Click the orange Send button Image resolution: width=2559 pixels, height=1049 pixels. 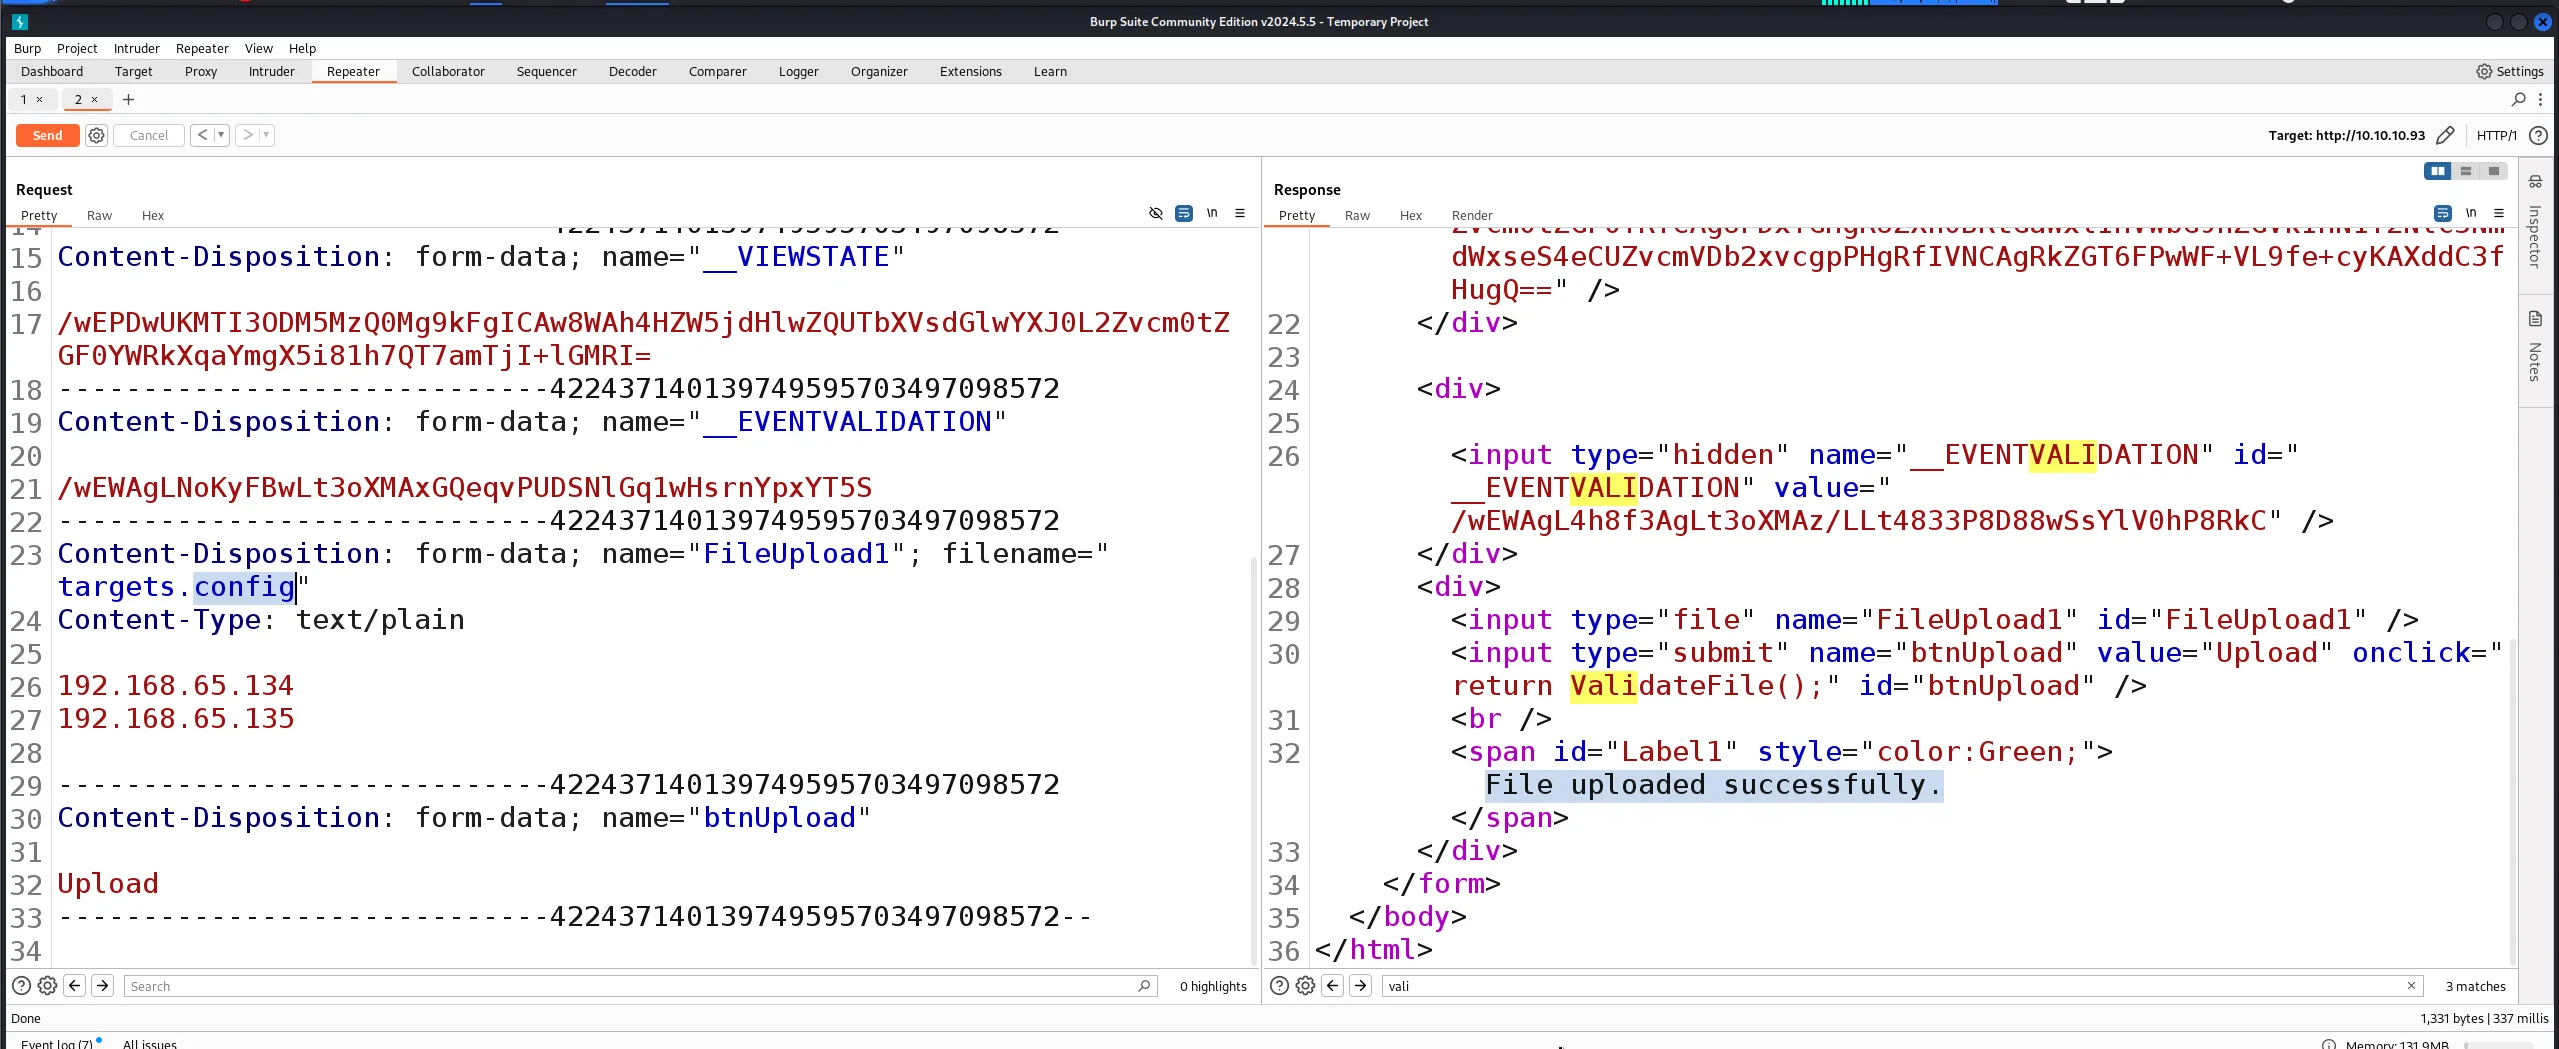click(x=47, y=135)
